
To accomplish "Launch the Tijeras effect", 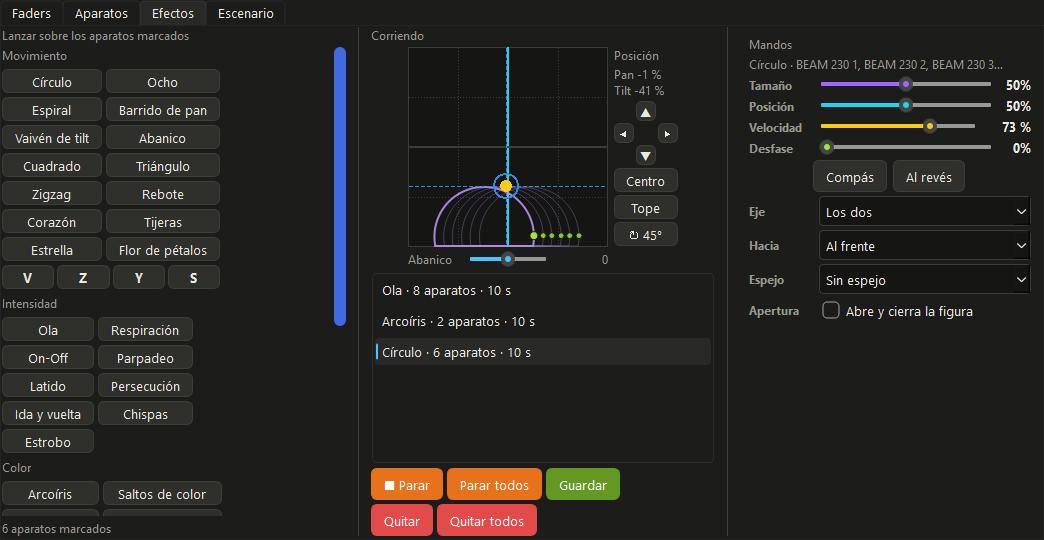I will coord(163,222).
